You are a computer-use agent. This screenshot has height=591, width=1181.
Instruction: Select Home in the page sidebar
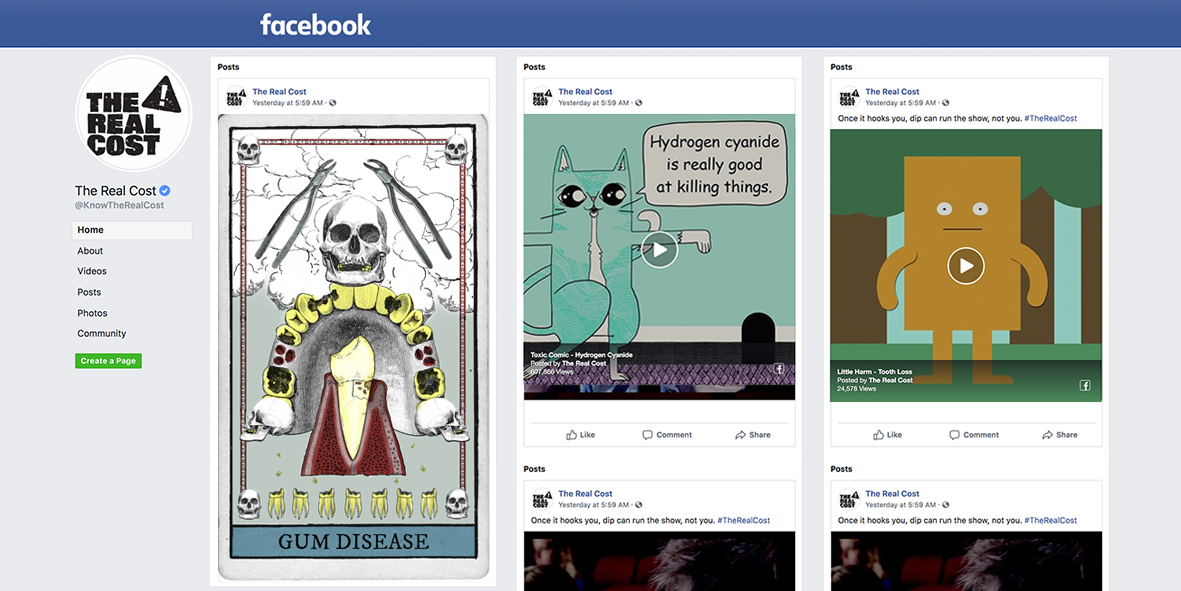tap(132, 230)
